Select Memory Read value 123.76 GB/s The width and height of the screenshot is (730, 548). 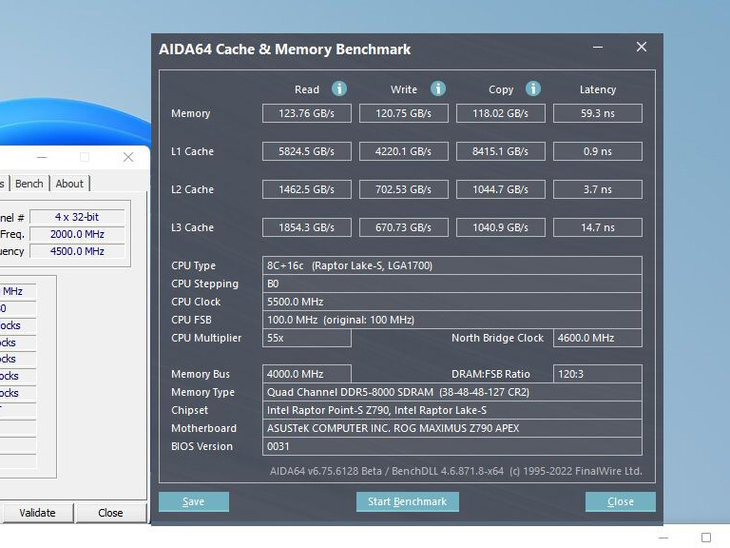307,113
